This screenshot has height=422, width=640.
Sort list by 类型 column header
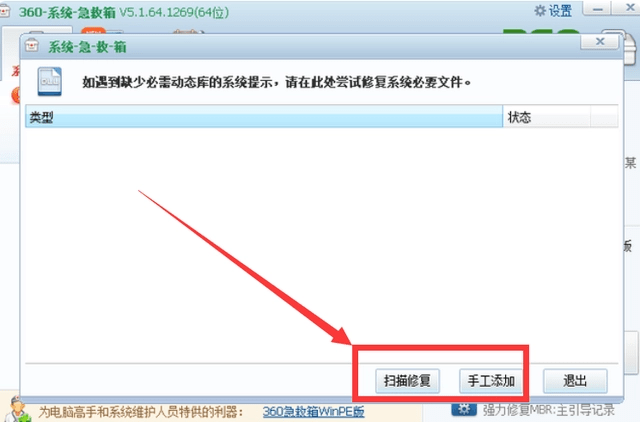(x=264, y=117)
